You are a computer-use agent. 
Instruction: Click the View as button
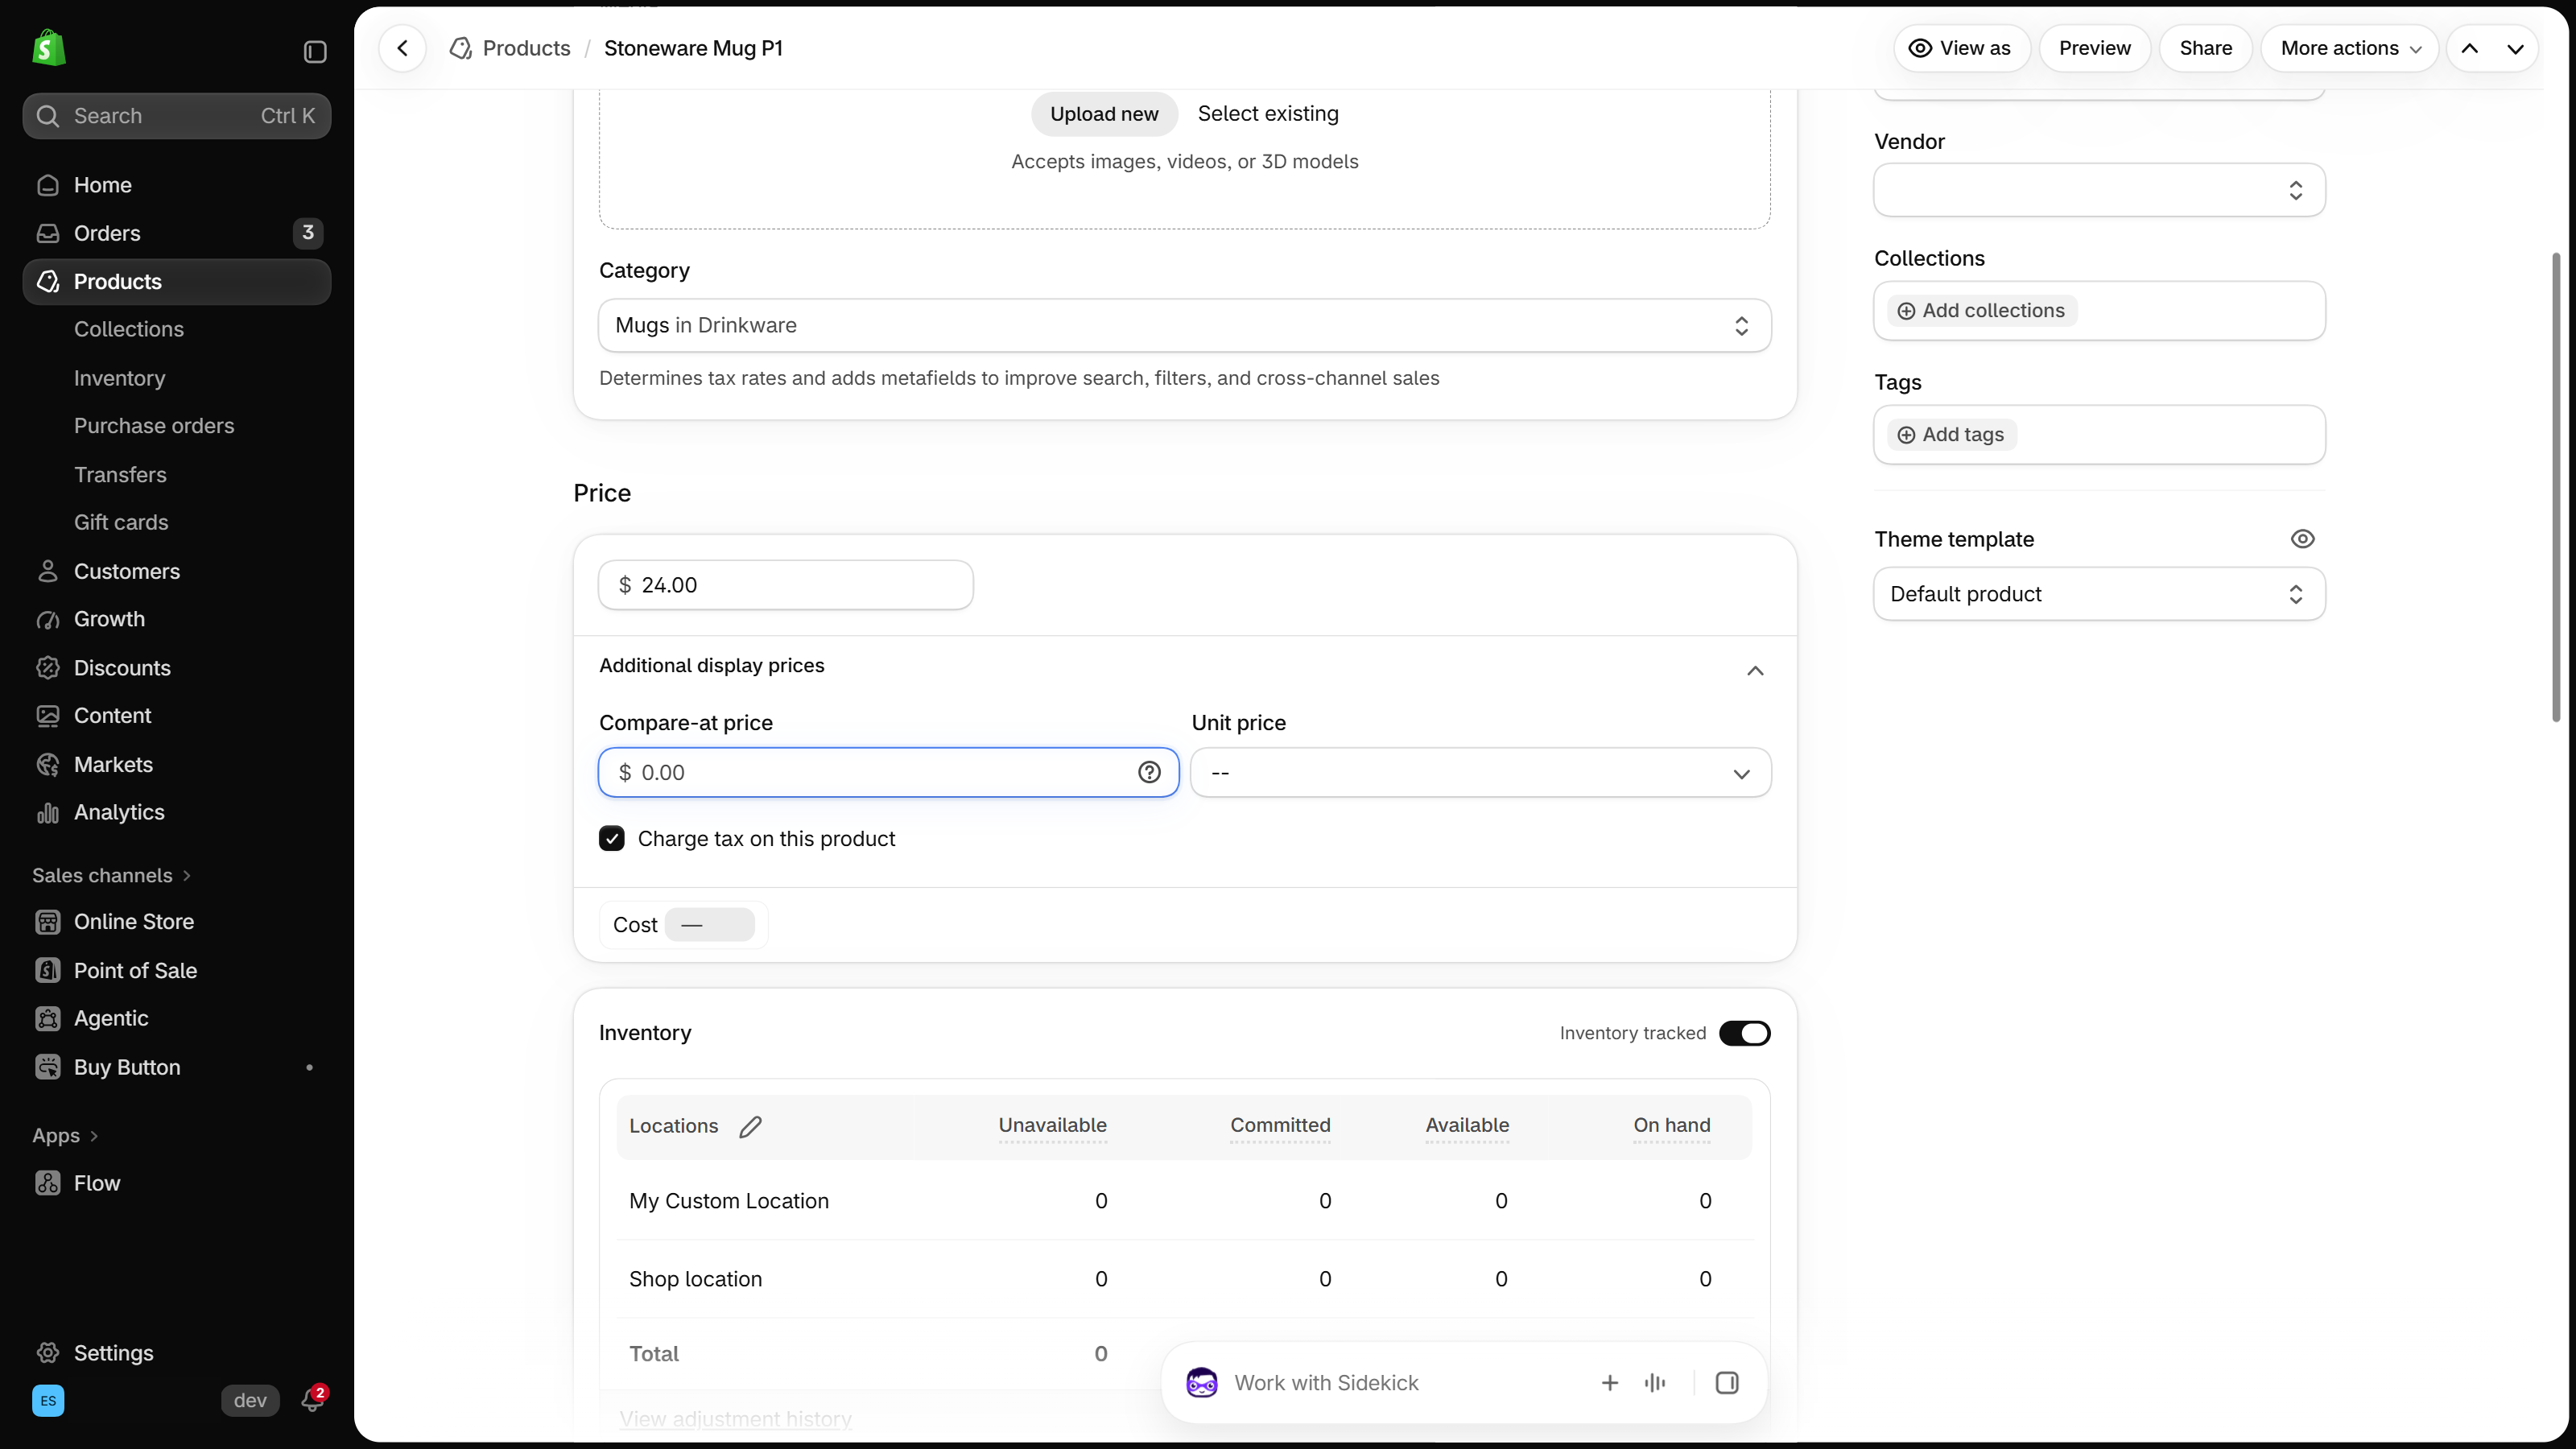point(1961,48)
